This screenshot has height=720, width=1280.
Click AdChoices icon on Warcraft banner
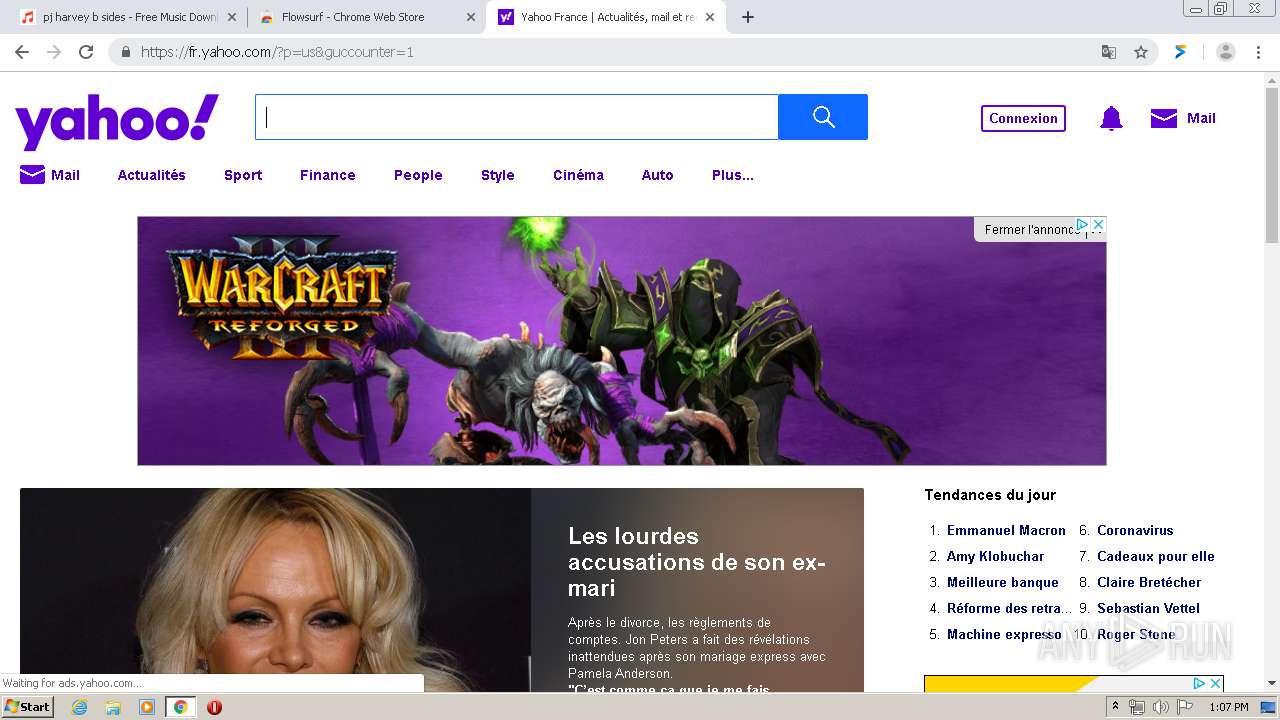pos(1082,225)
